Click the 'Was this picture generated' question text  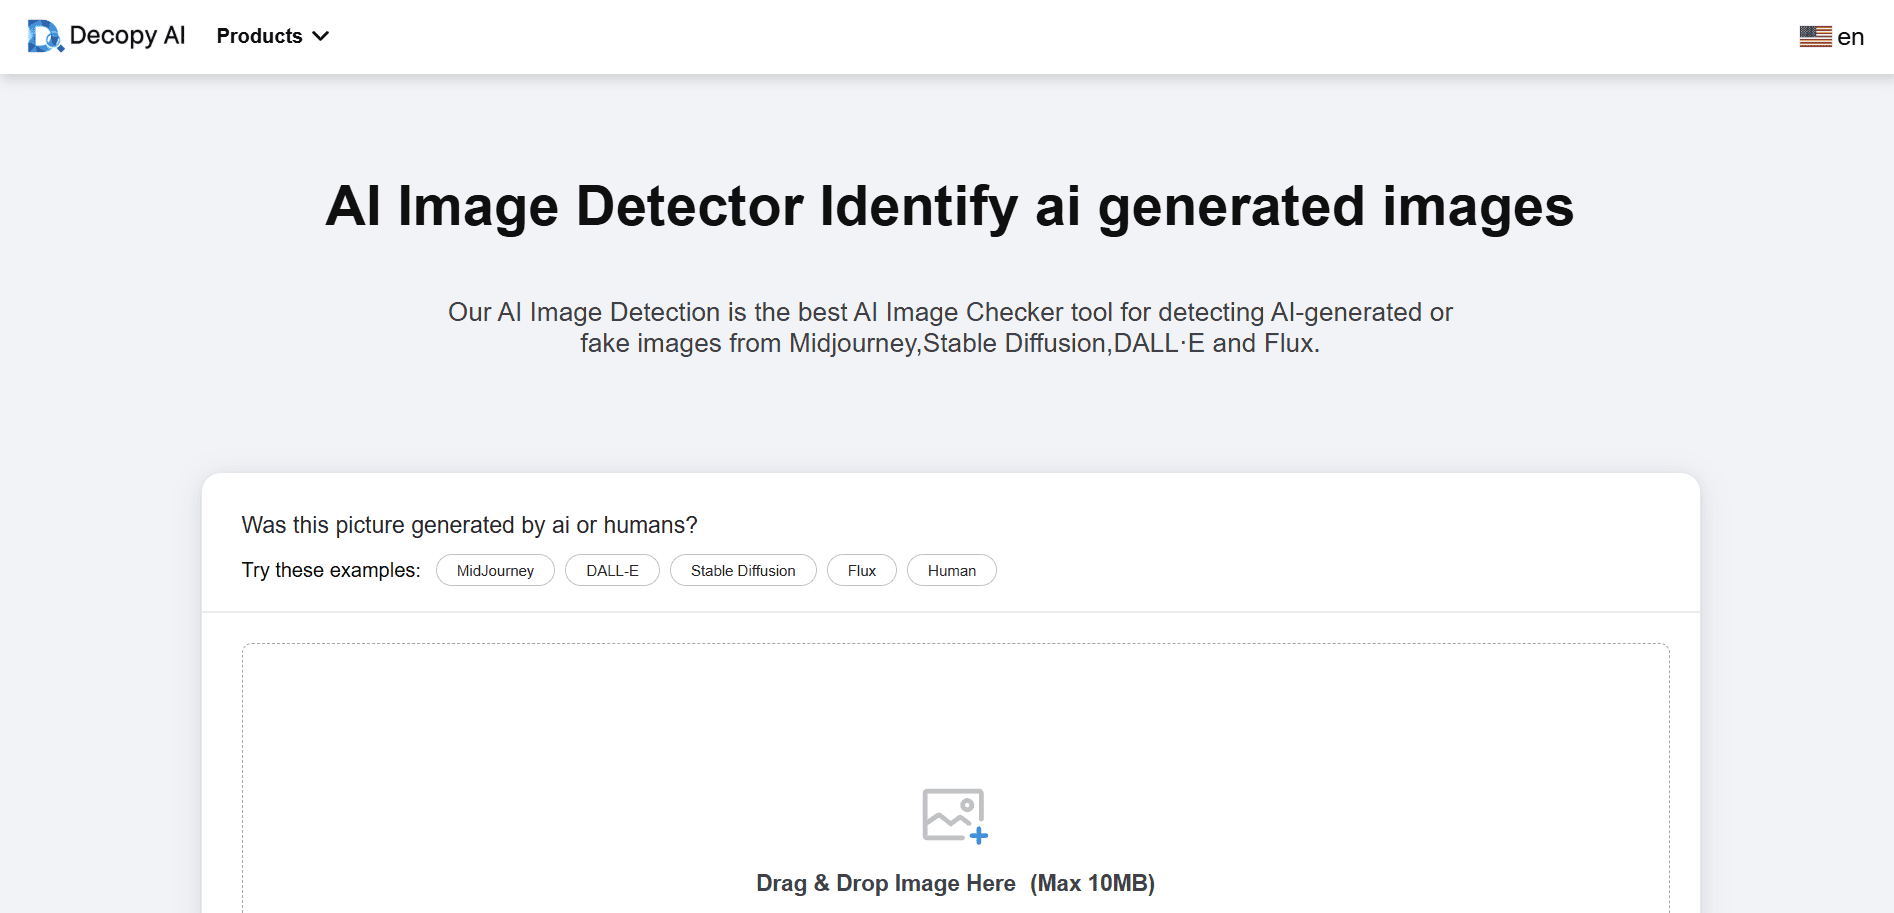[469, 525]
